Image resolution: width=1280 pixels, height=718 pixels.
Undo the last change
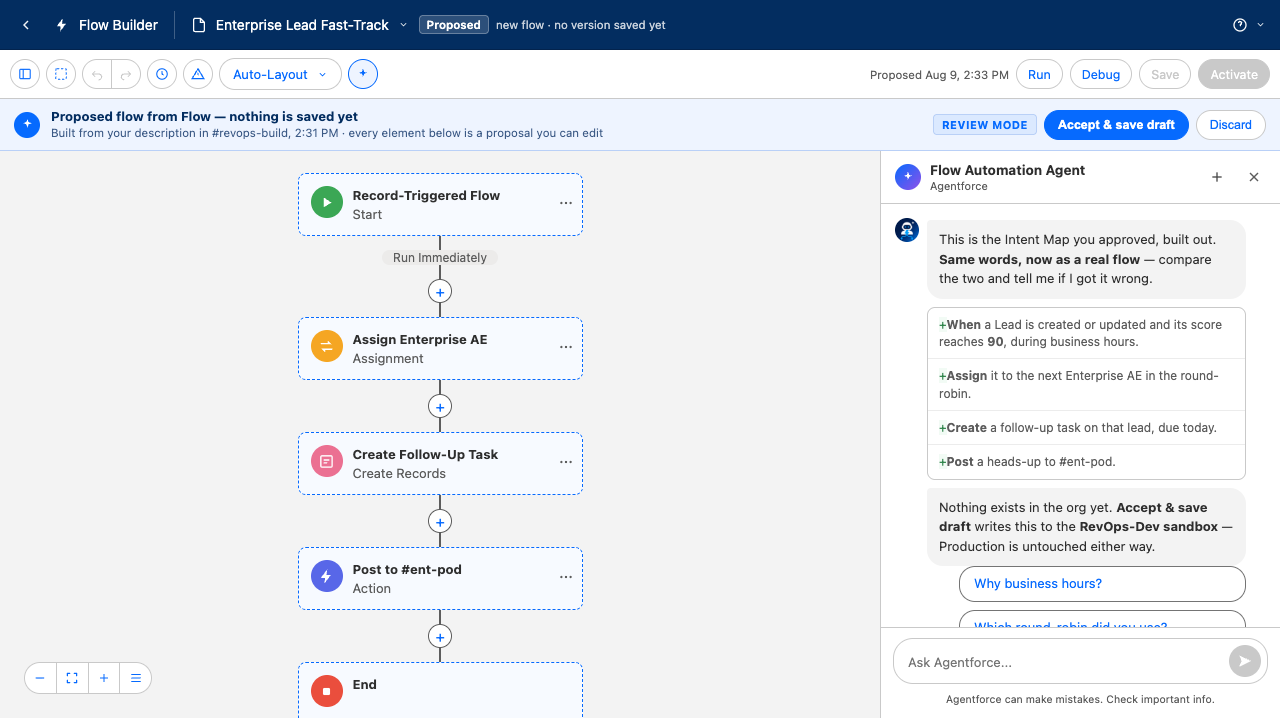(97, 74)
